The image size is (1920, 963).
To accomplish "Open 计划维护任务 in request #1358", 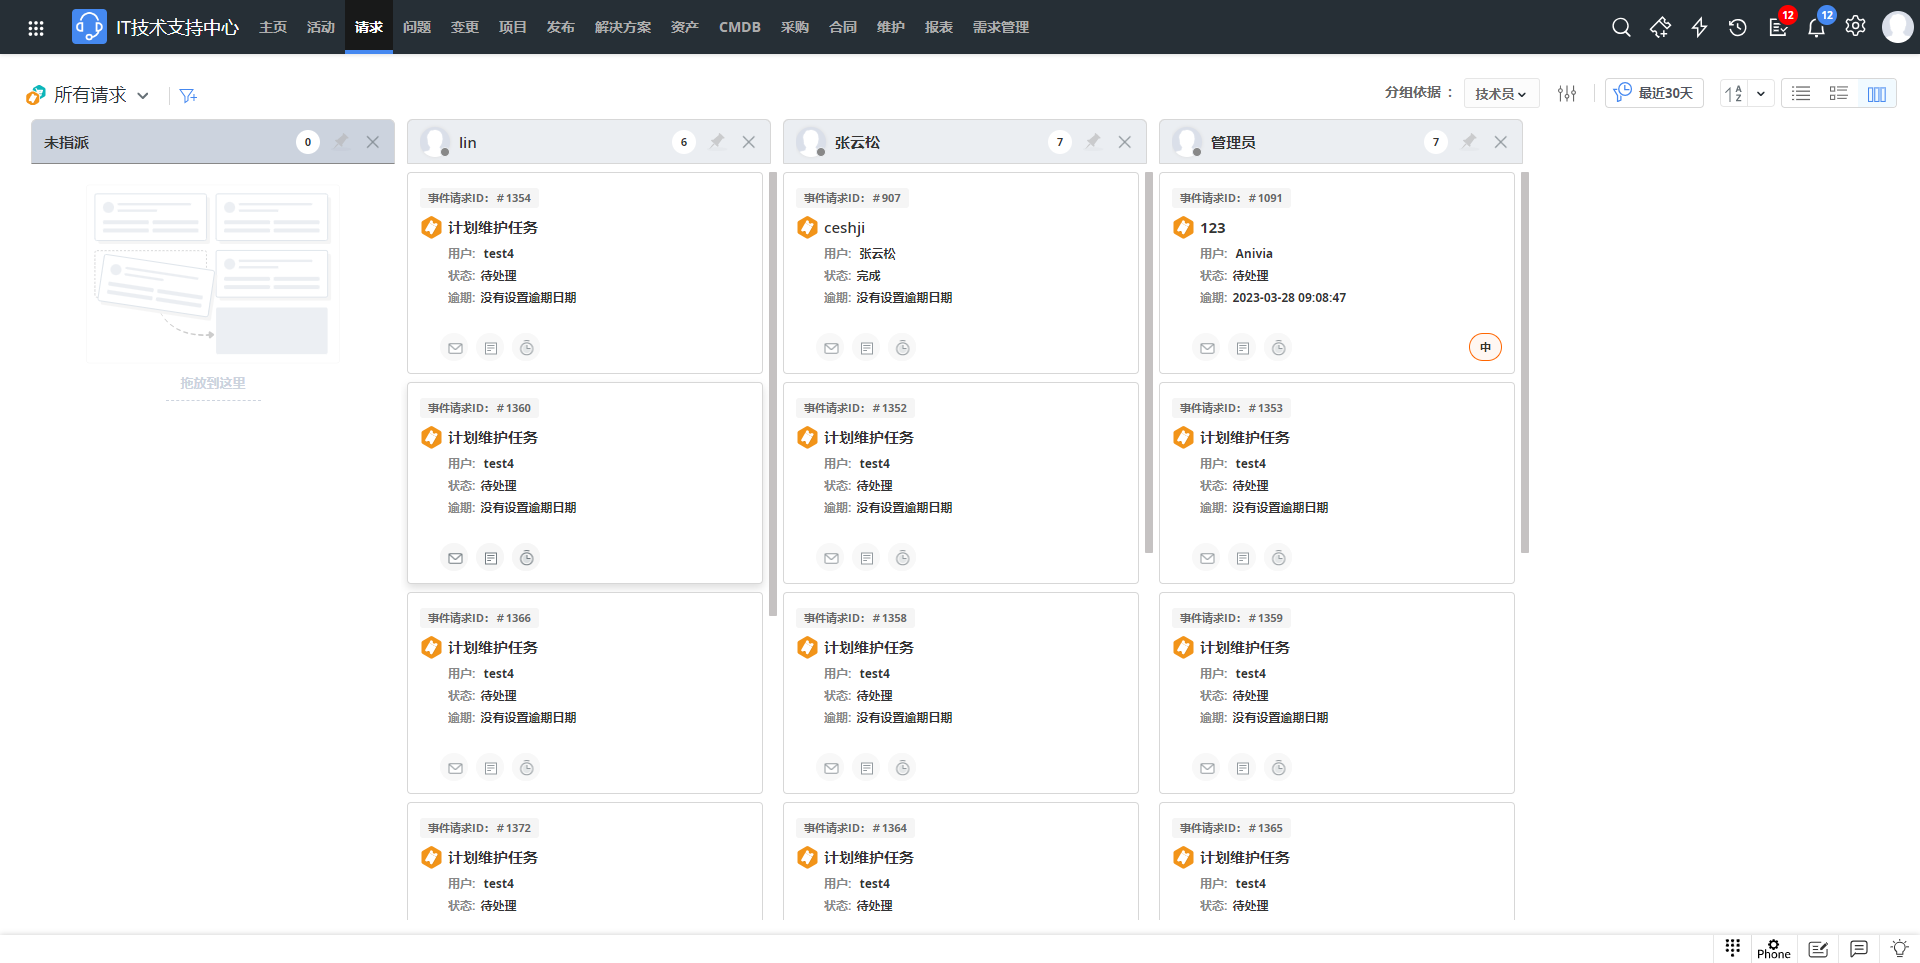I will pos(869,648).
